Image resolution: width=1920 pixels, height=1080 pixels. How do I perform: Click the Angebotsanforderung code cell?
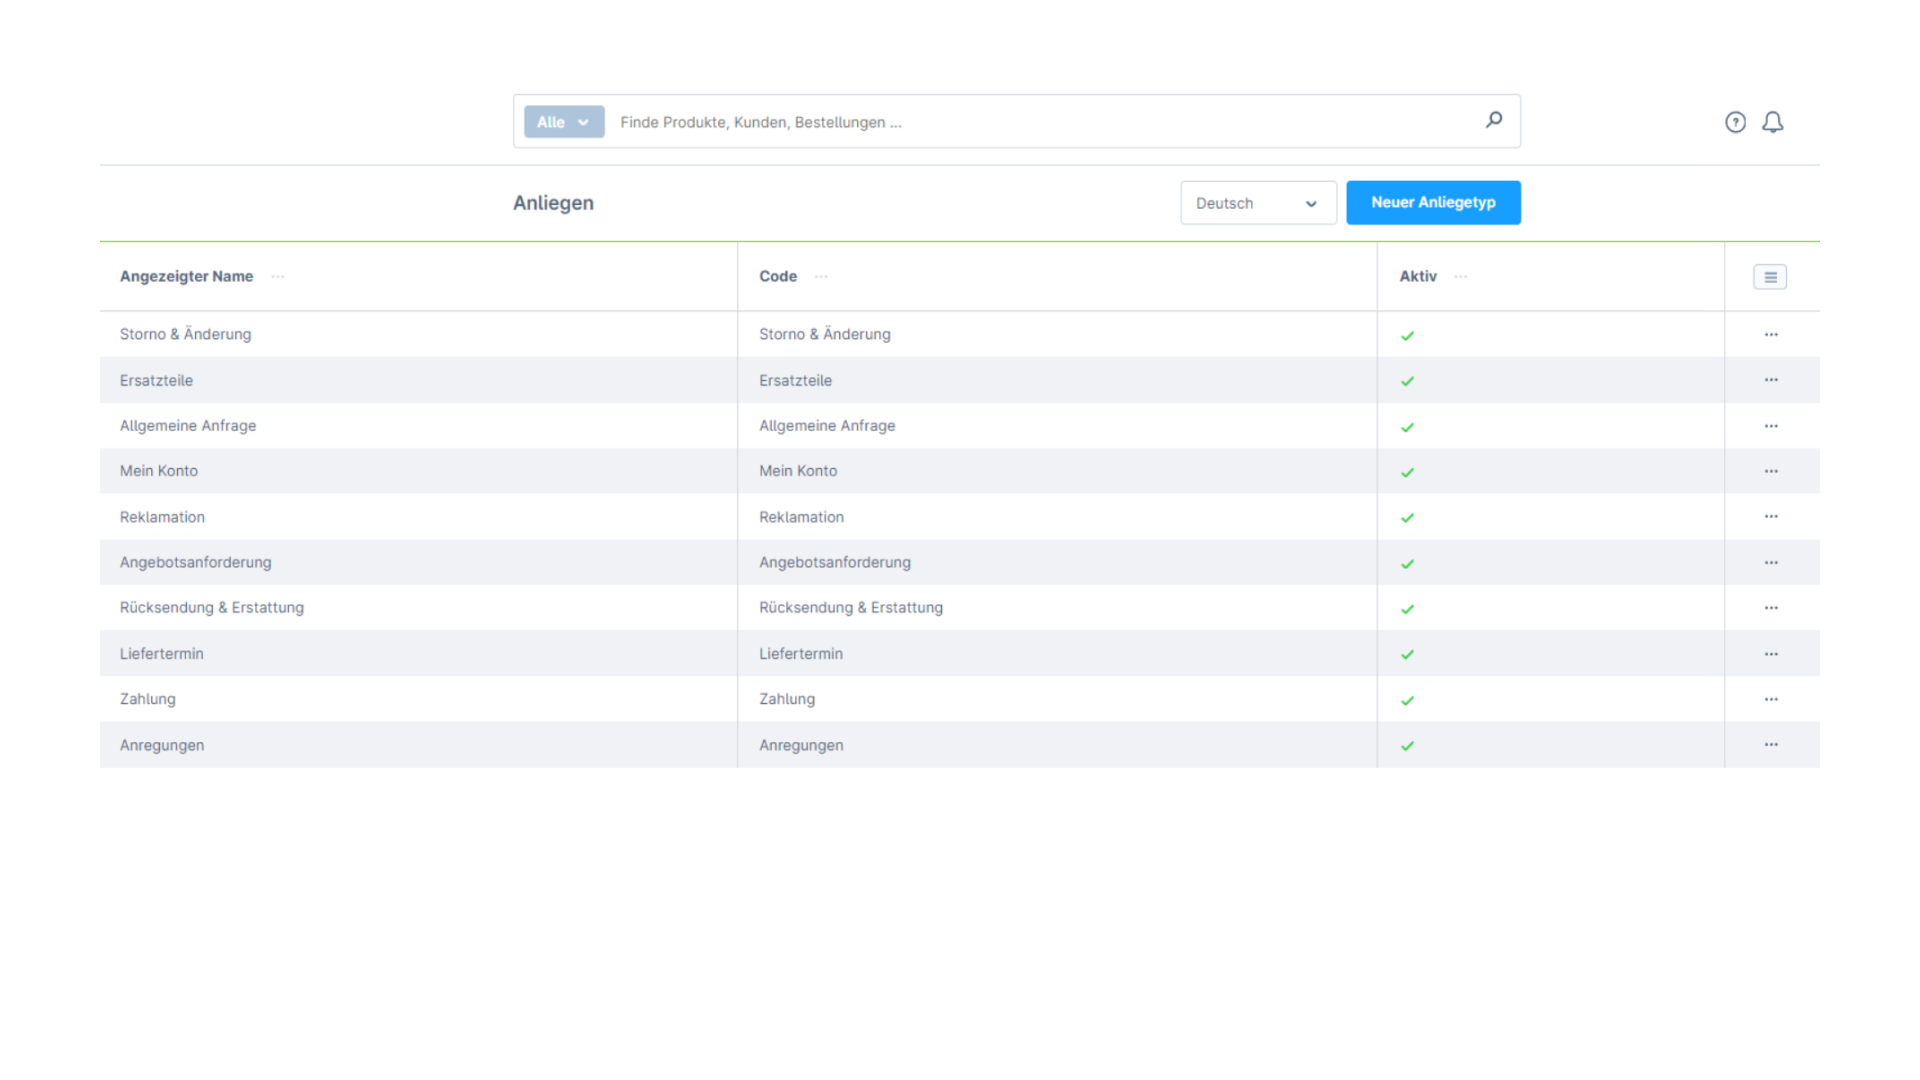(x=1057, y=562)
